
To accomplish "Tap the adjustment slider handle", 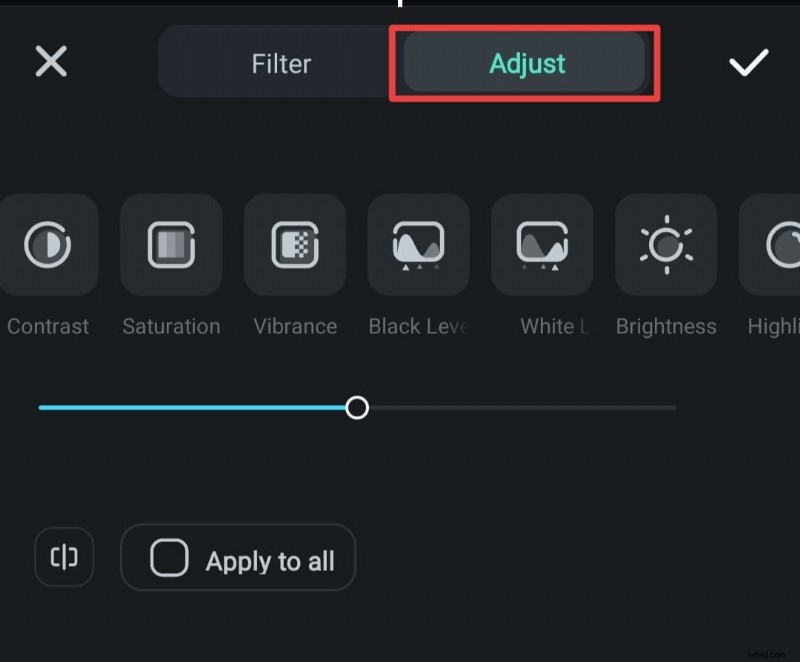I will [x=358, y=407].
